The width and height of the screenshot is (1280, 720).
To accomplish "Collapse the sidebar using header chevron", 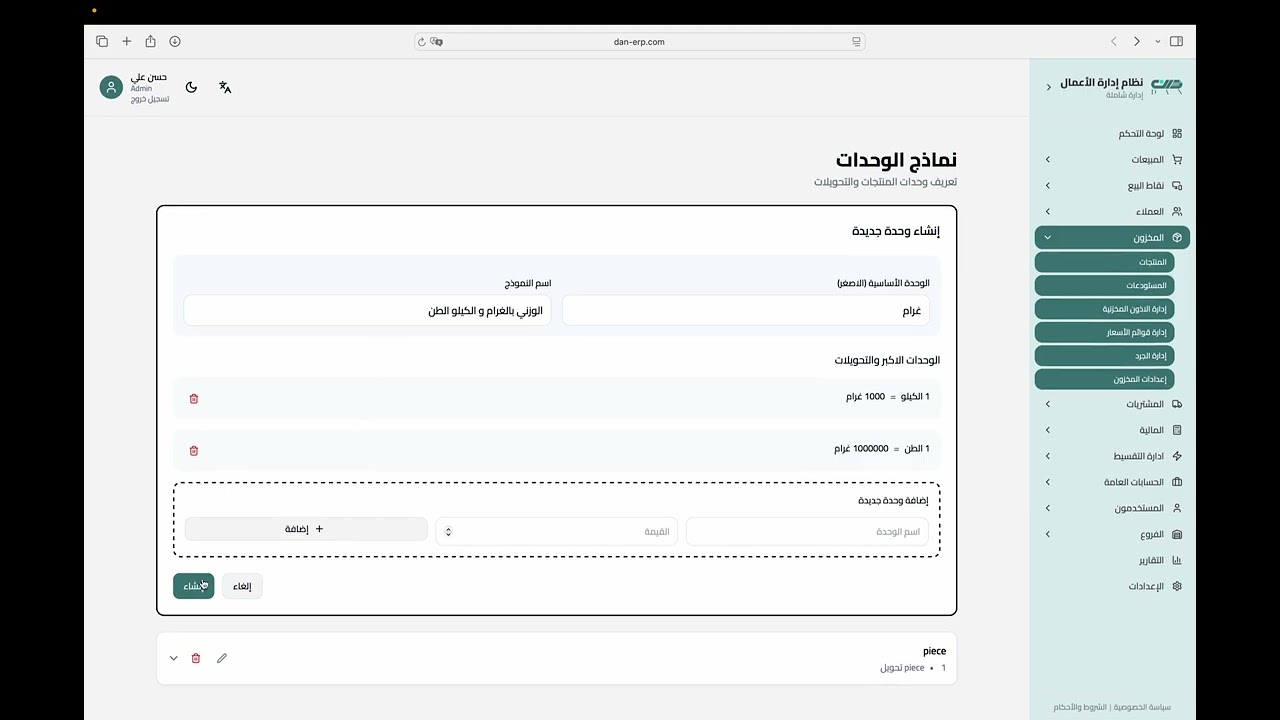I will coord(1049,87).
